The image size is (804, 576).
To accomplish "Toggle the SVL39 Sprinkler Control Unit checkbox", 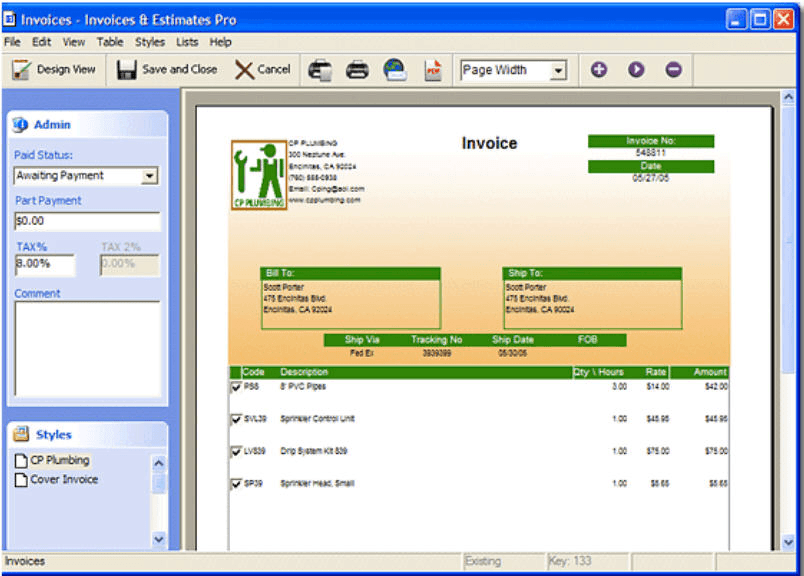I will (x=238, y=419).
